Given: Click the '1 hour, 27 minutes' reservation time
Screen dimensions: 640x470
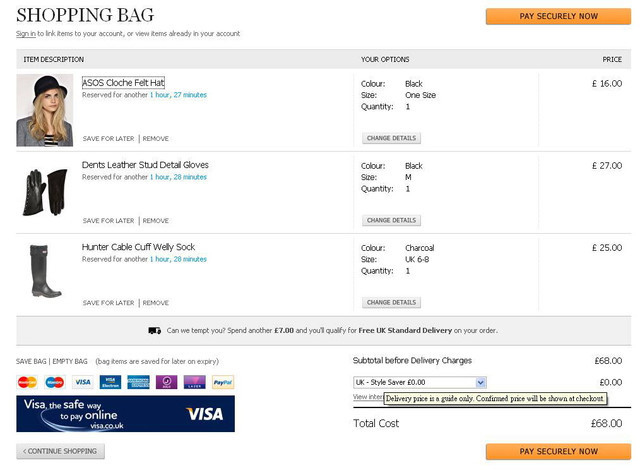Looking at the screenshot, I should pos(178,95).
